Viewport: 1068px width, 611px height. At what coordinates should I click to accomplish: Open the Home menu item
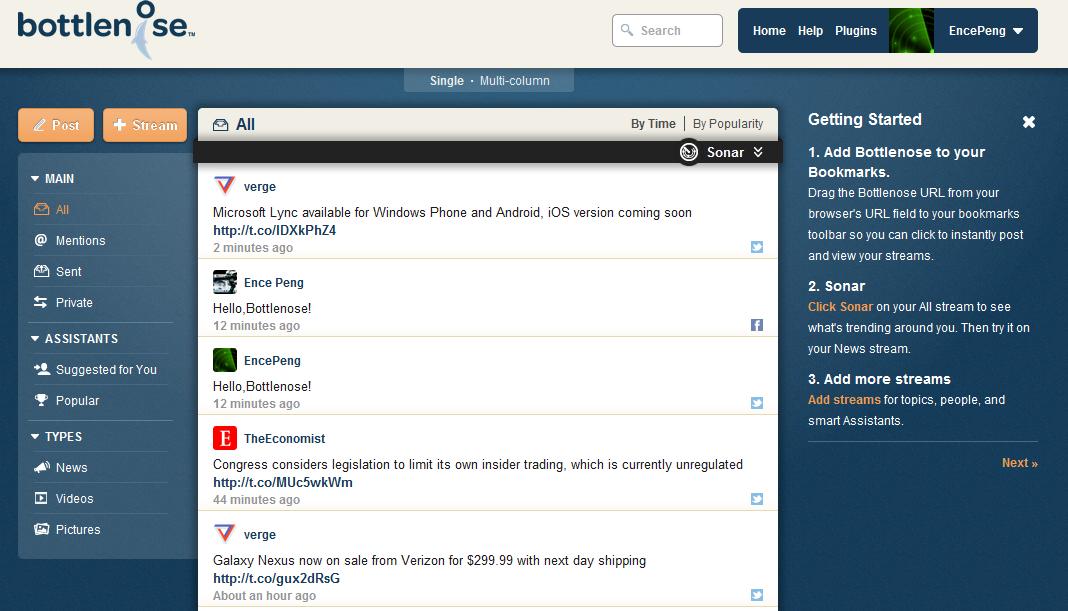click(x=769, y=31)
